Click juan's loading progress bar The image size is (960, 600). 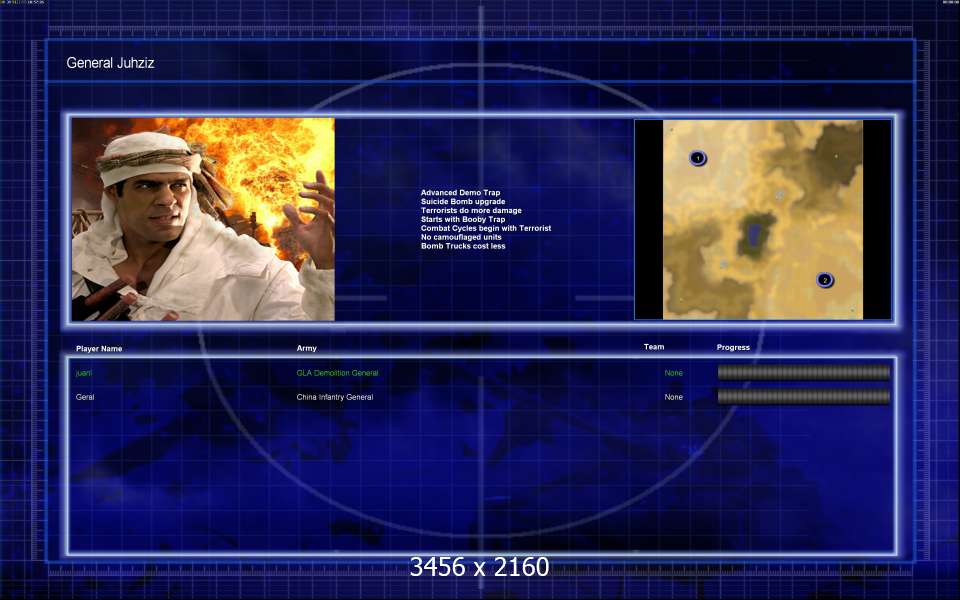click(803, 373)
